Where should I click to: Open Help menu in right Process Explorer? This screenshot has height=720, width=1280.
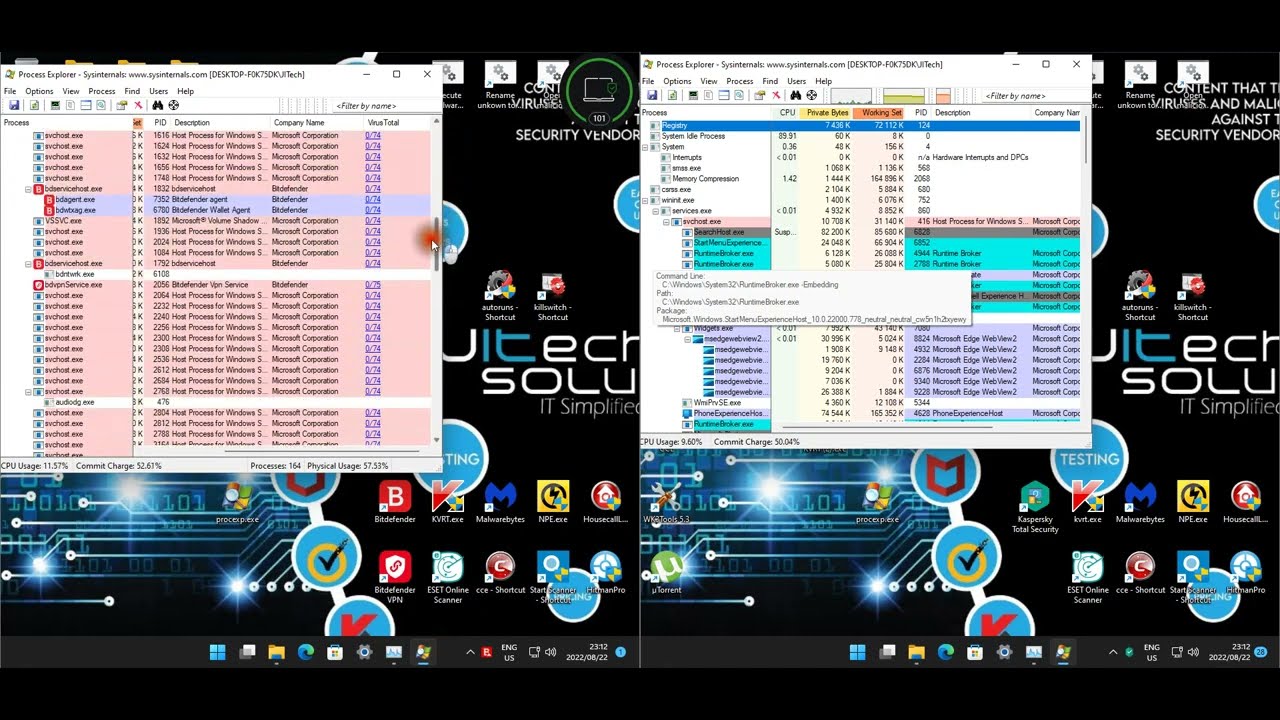pyautogui.click(x=823, y=81)
